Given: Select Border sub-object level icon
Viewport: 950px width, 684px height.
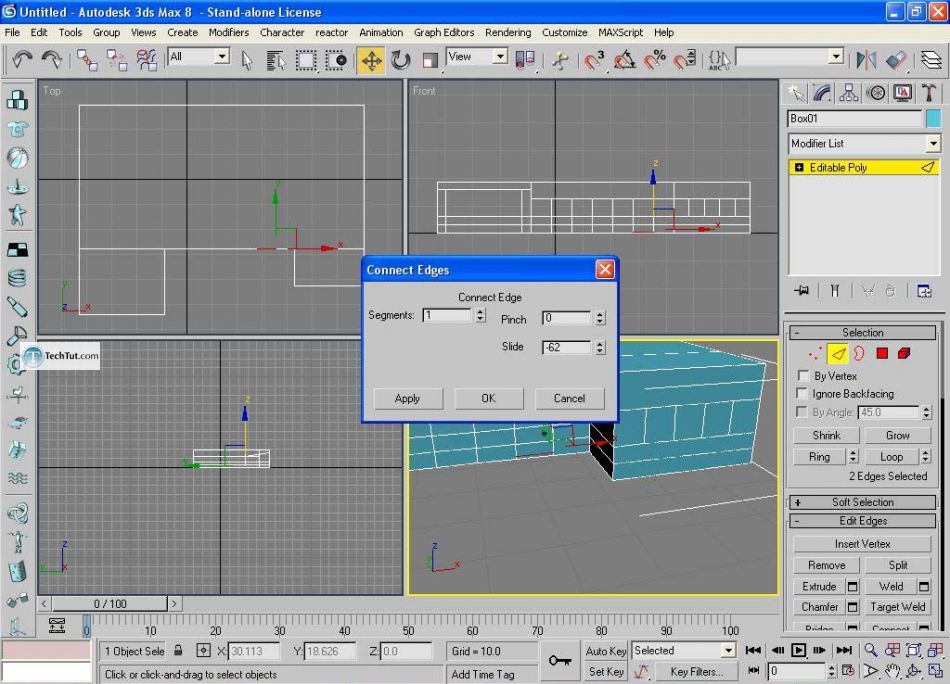Looking at the screenshot, I should (x=859, y=353).
